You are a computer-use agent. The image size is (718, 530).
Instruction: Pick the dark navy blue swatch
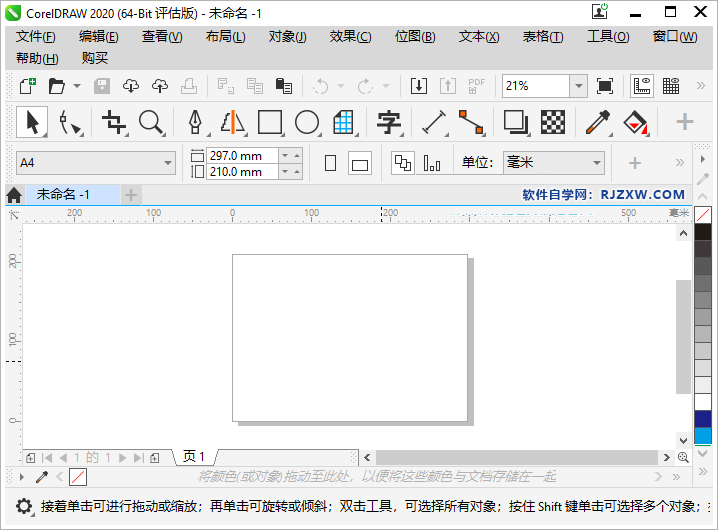point(703,419)
